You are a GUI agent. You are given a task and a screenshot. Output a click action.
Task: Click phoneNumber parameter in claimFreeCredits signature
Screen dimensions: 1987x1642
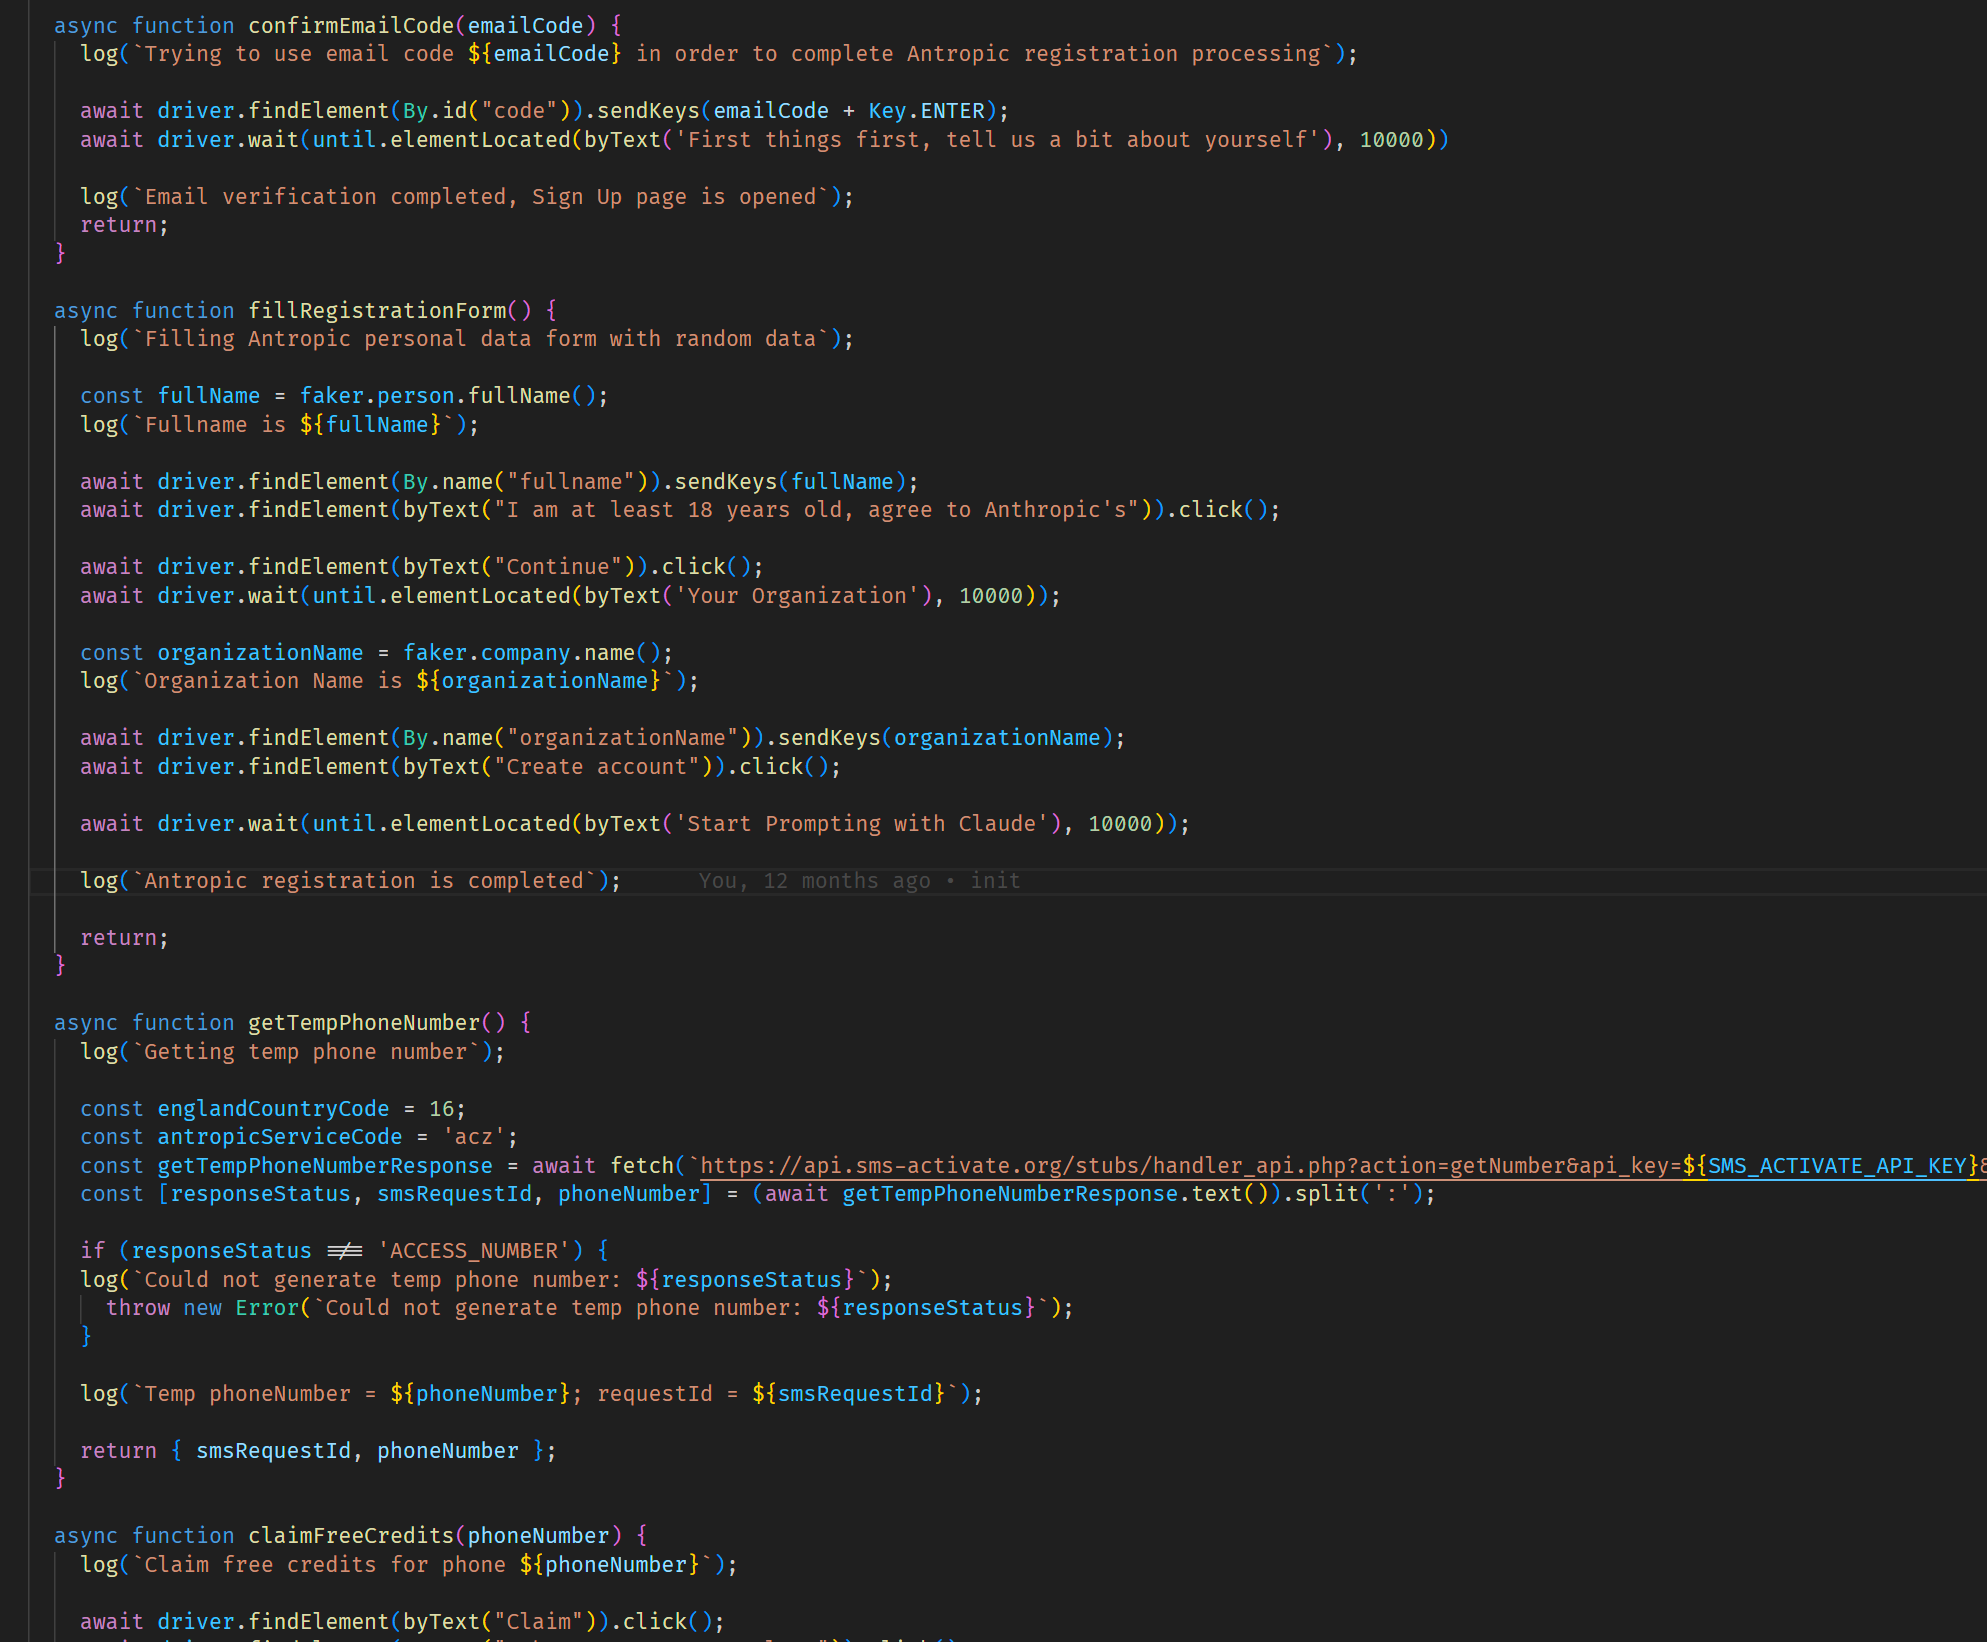[538, 1536]
